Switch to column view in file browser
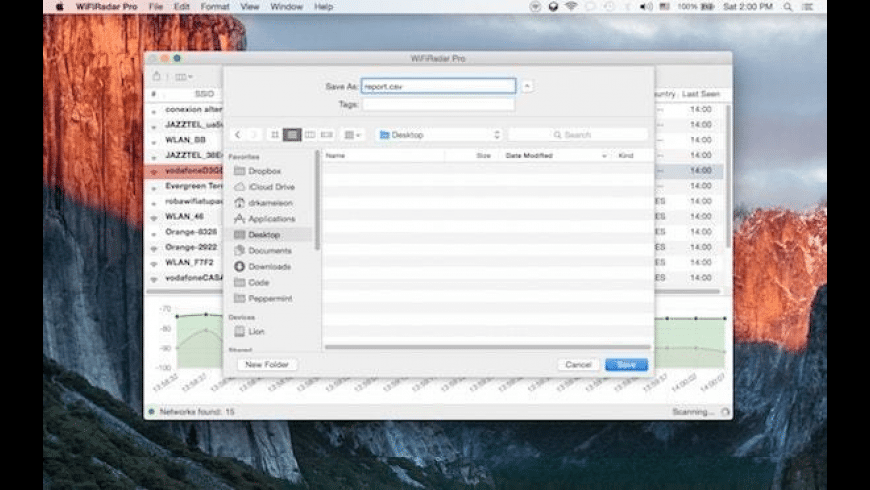Viewport: 870px width, 490px height. click(x=309, y=134)
